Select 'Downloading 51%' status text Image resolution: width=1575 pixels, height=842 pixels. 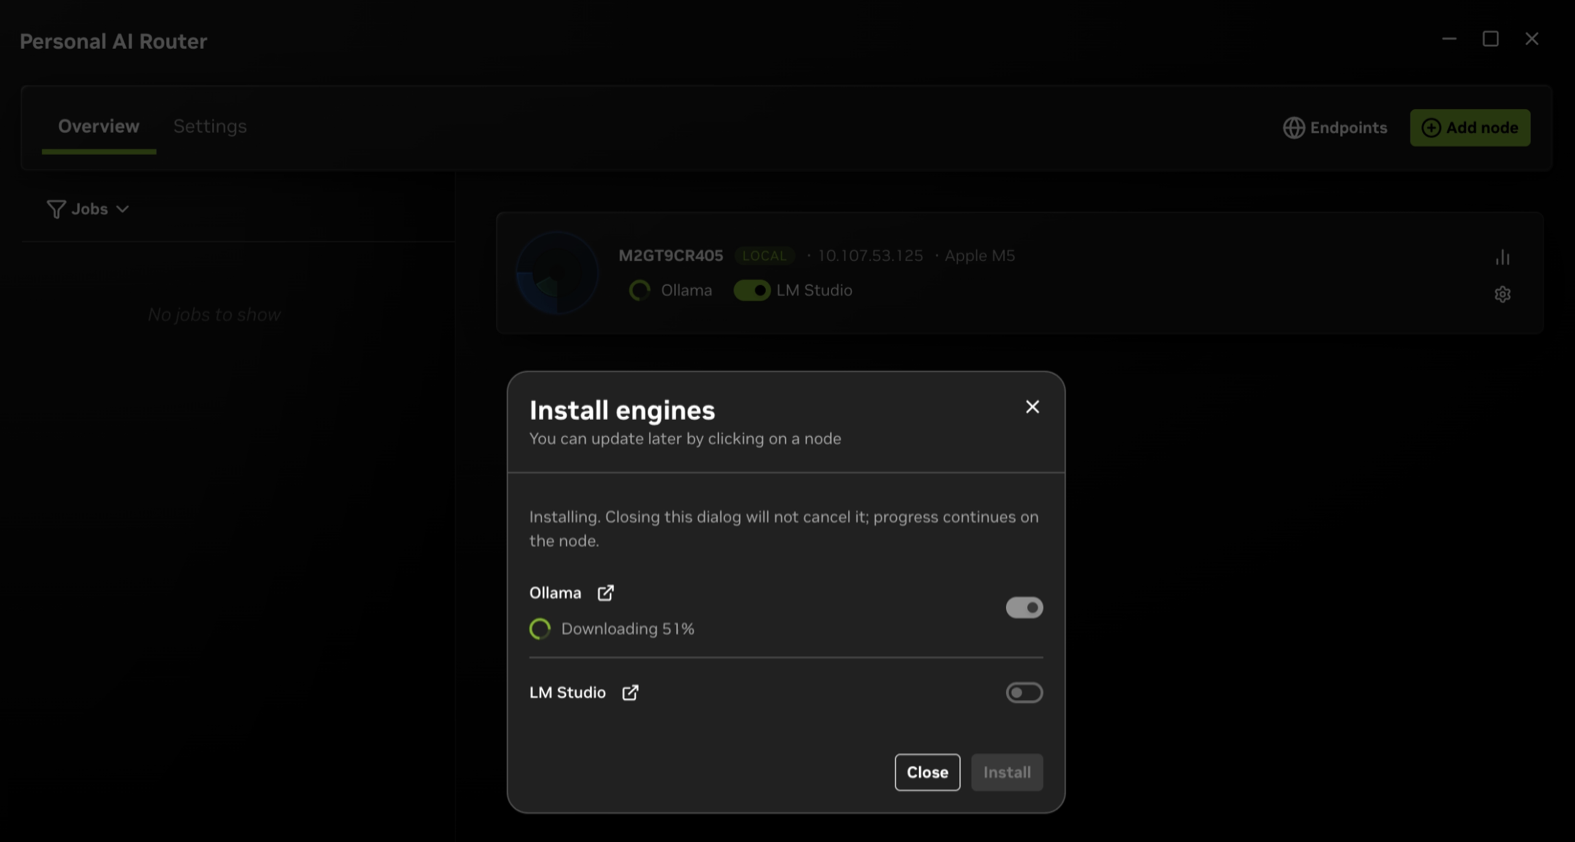pos(628,629)
